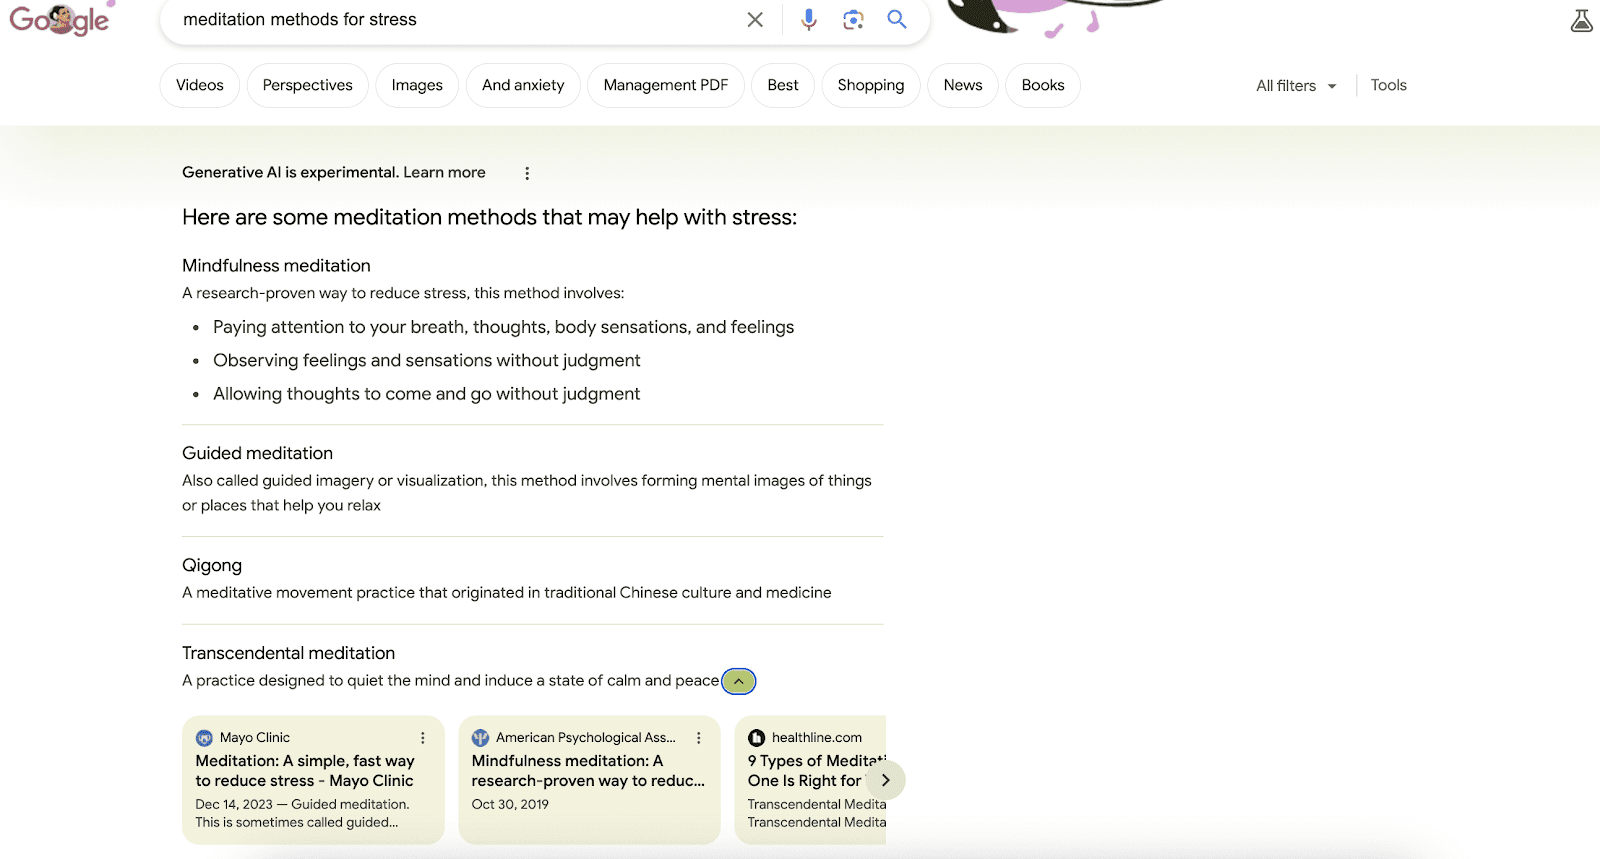
Task: Select the Best refinement chip
Action: [x=783, y=85]
